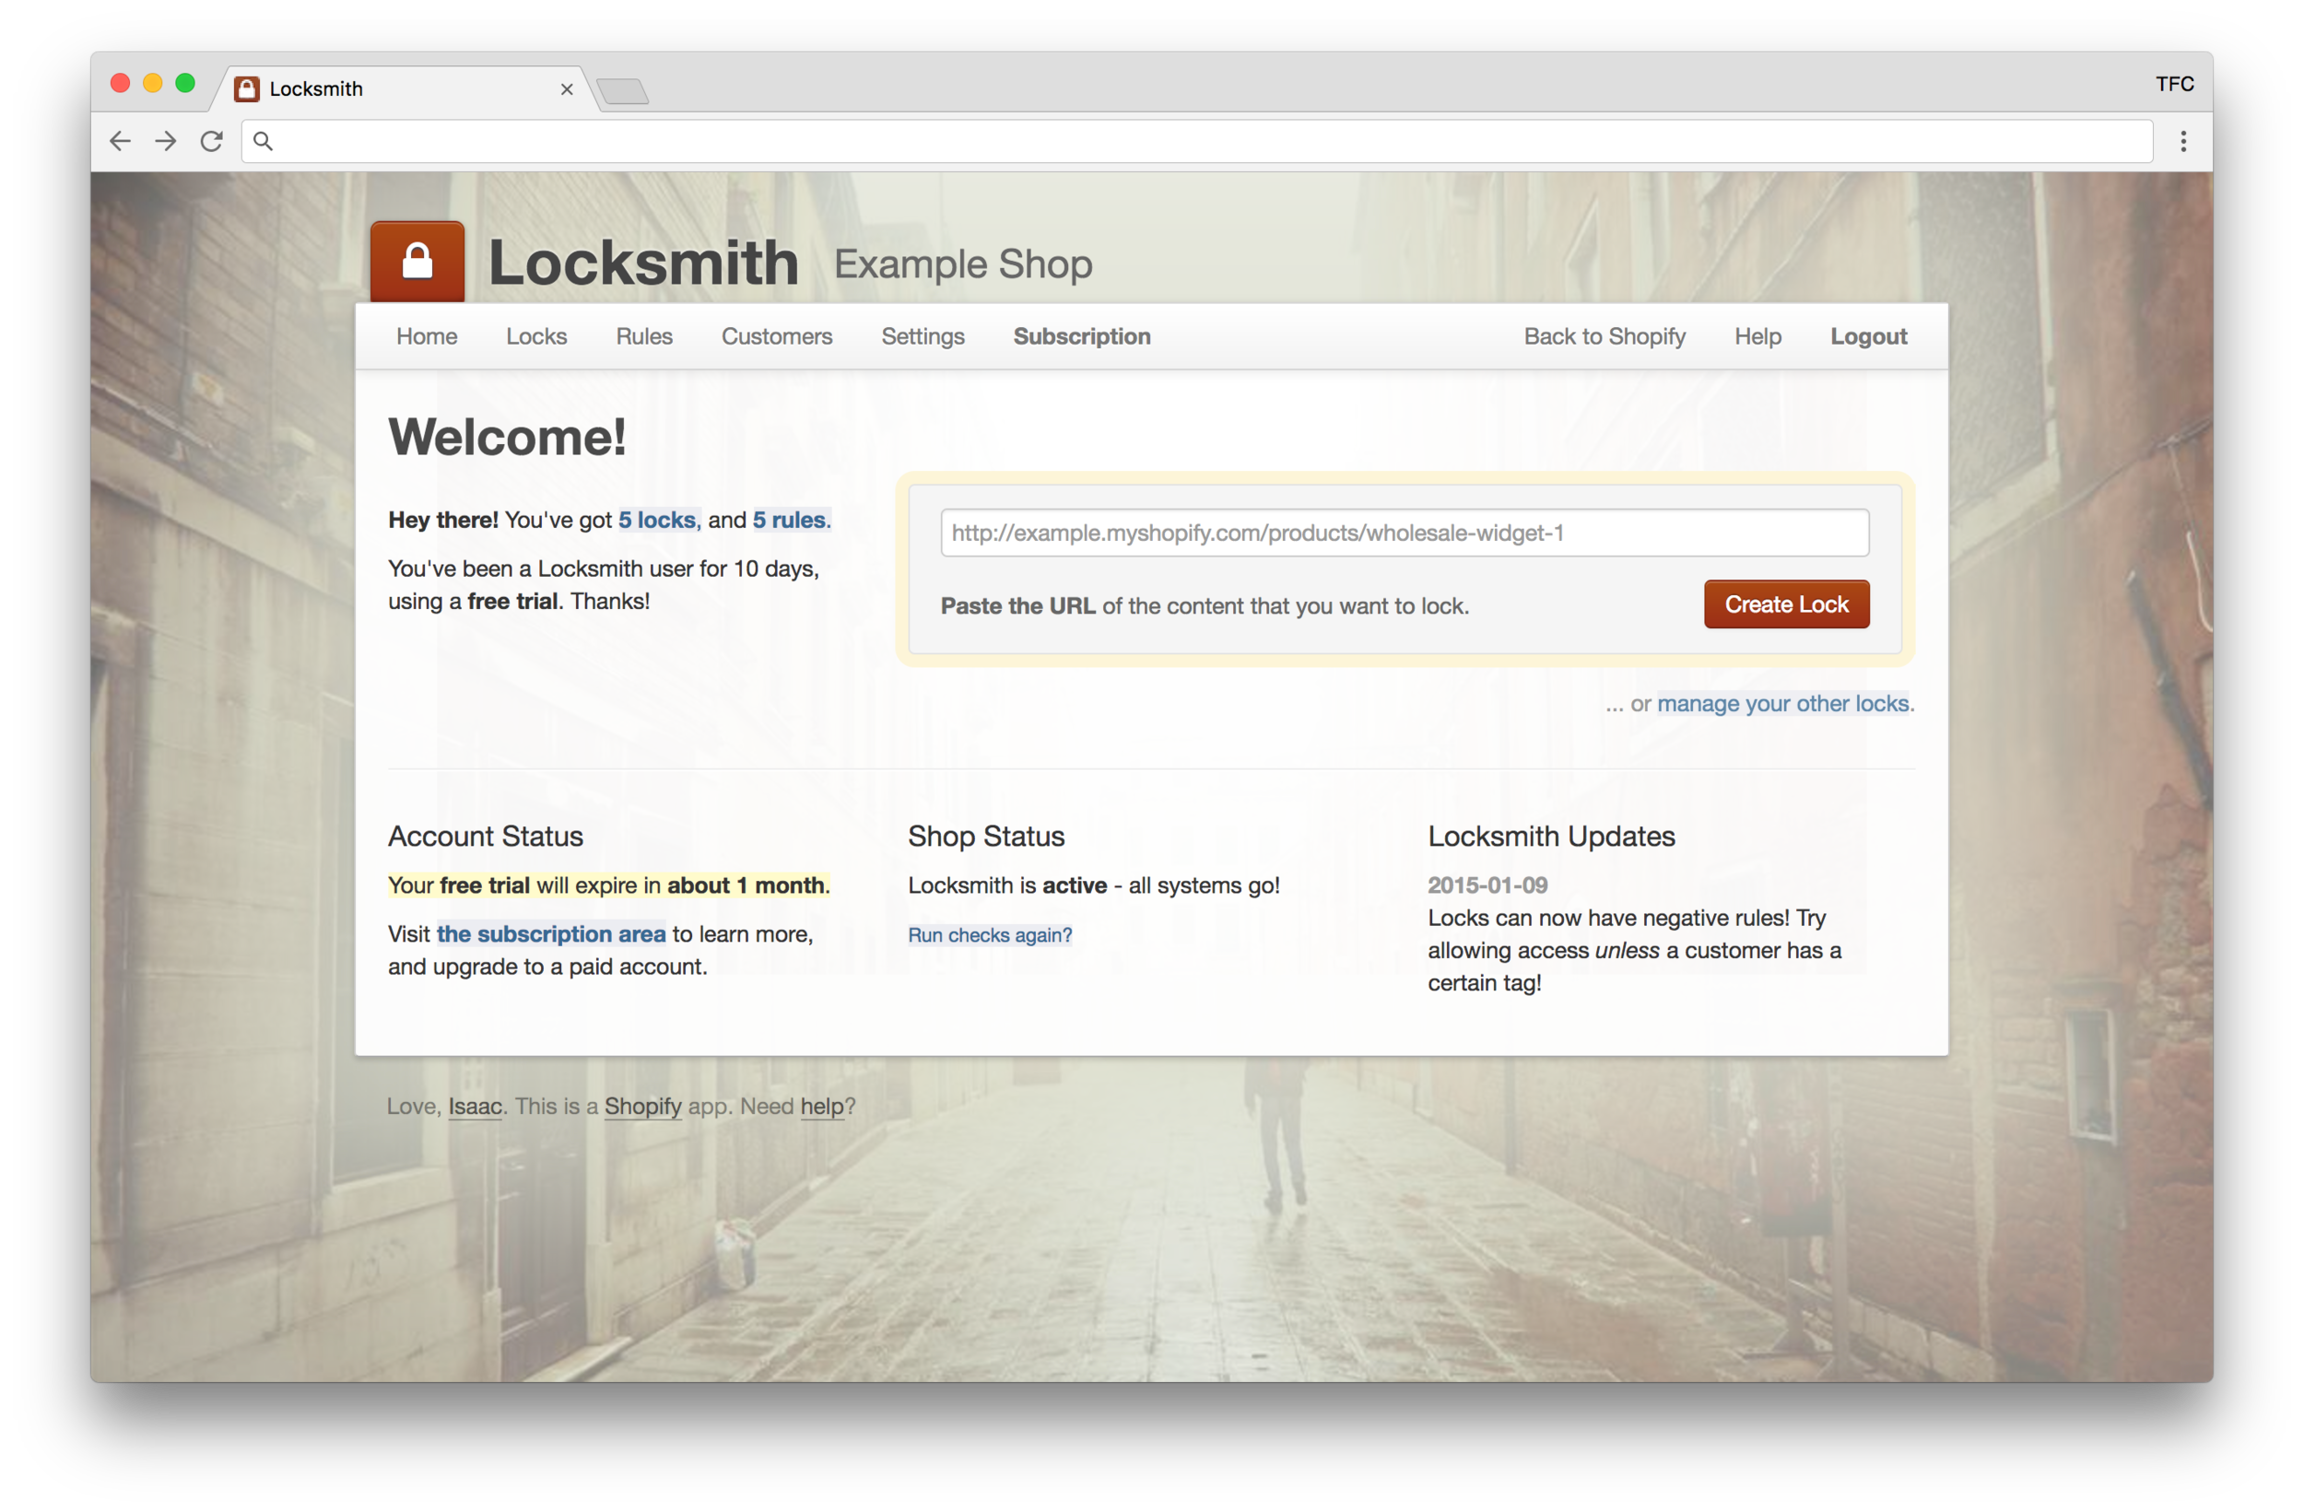The width and height of the screenshot is (2304, 1512).
Task: Open the Locks menu item
Action: click(536, 336)
